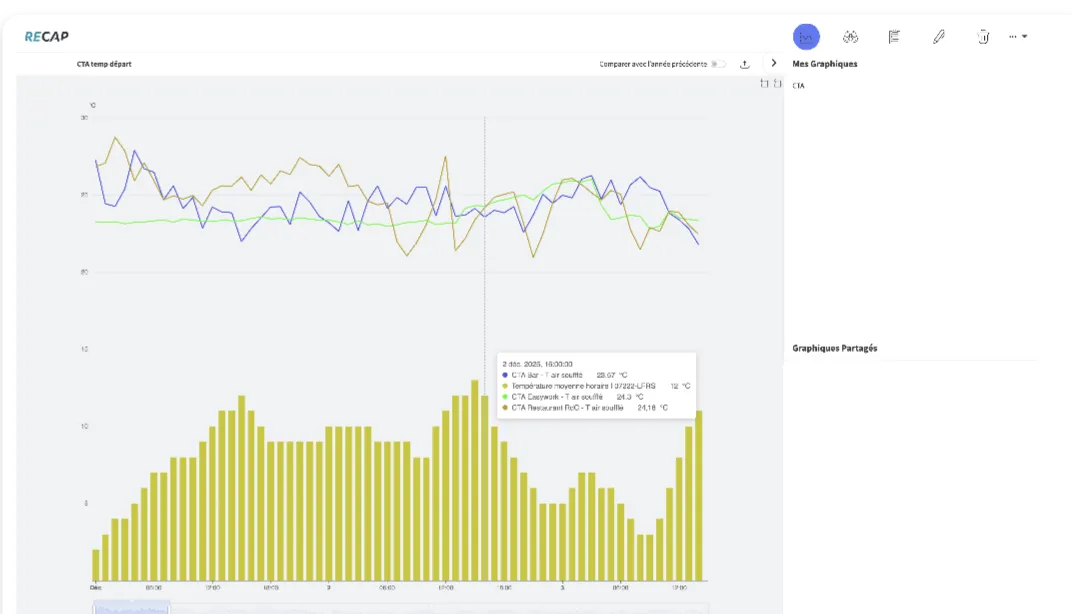This screenshot has width=1072, height=614.
Task: Toggle 'Comparer avec l'année précédente' switch
Action: 718,64
